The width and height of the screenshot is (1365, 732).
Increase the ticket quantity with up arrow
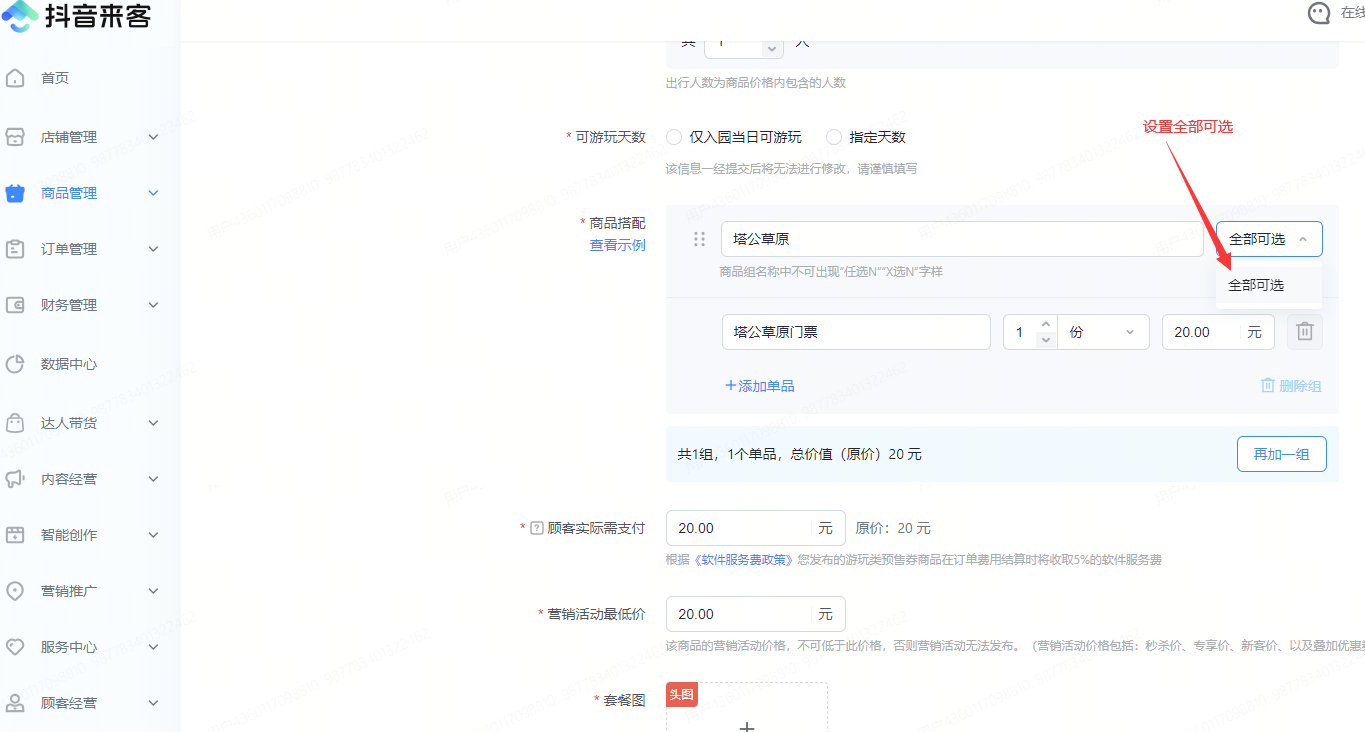point(1045,324)
